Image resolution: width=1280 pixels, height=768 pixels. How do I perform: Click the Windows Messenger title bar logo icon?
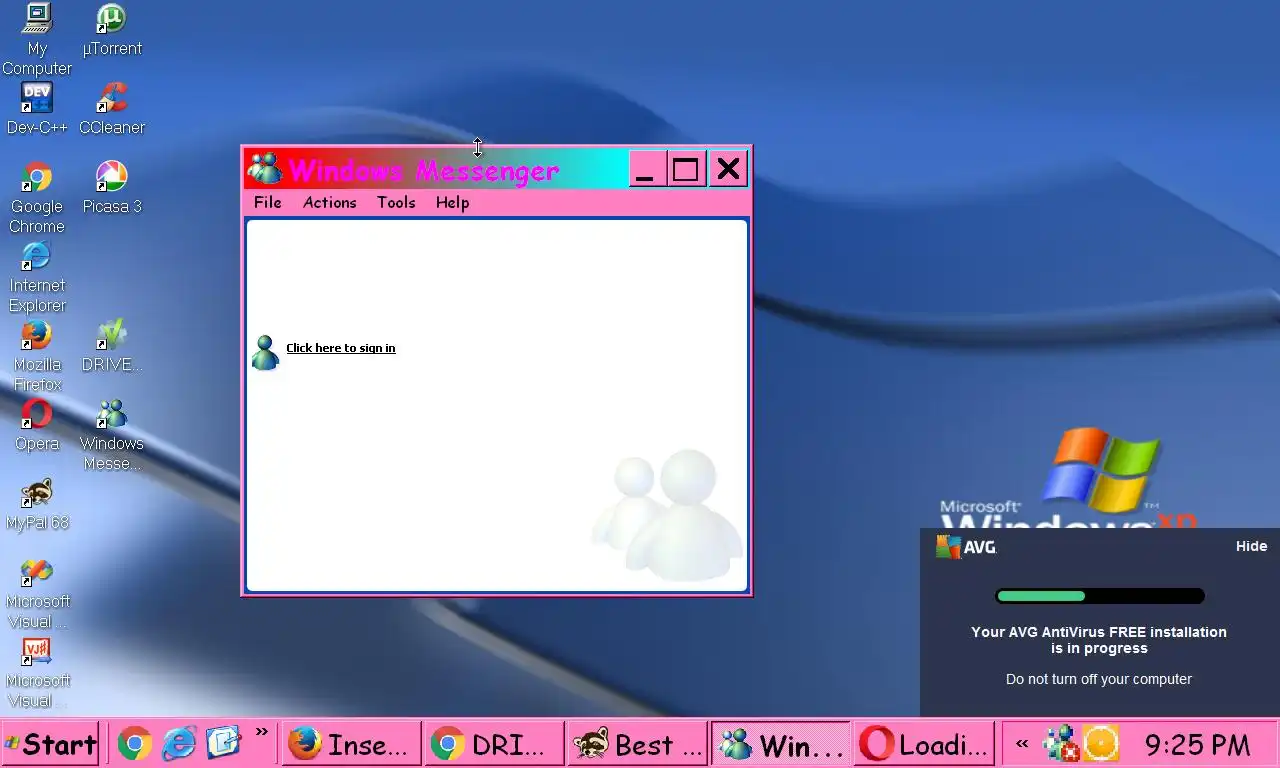[x=265, y=169]
